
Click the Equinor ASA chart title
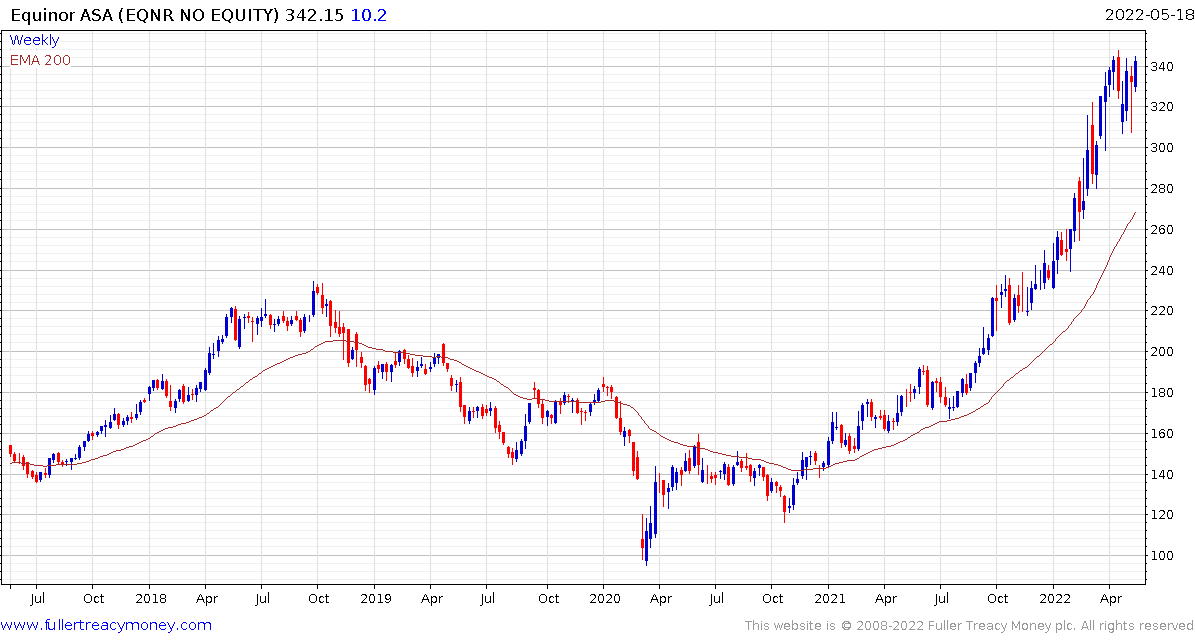145,14
